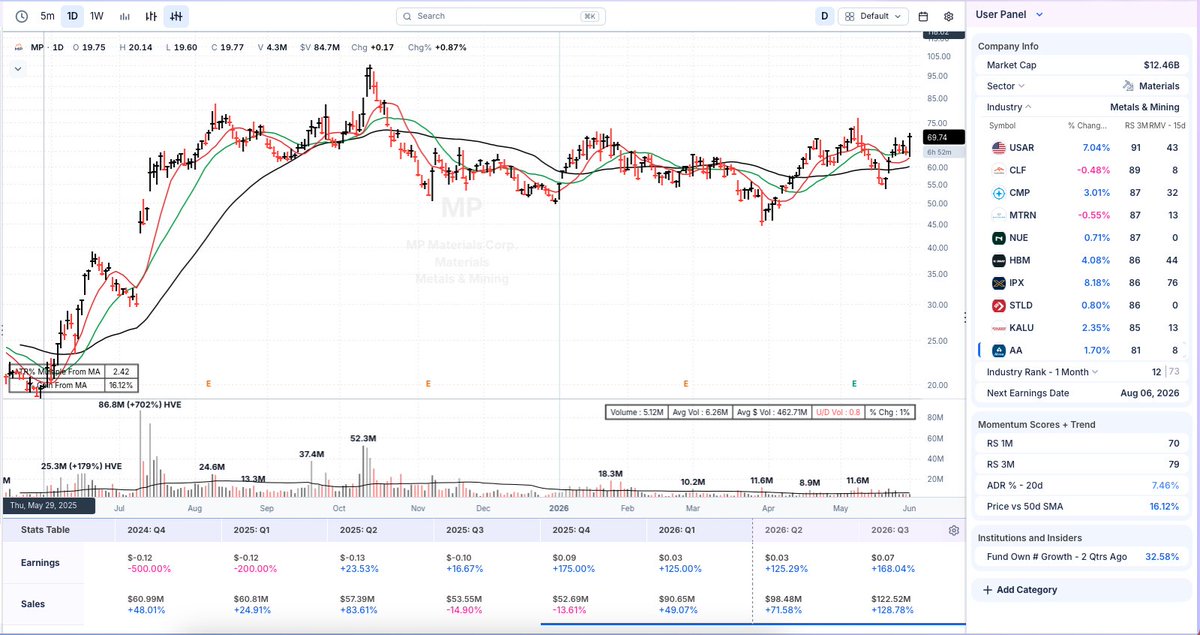Click the Add Category button

click(x=1020, y=590)
